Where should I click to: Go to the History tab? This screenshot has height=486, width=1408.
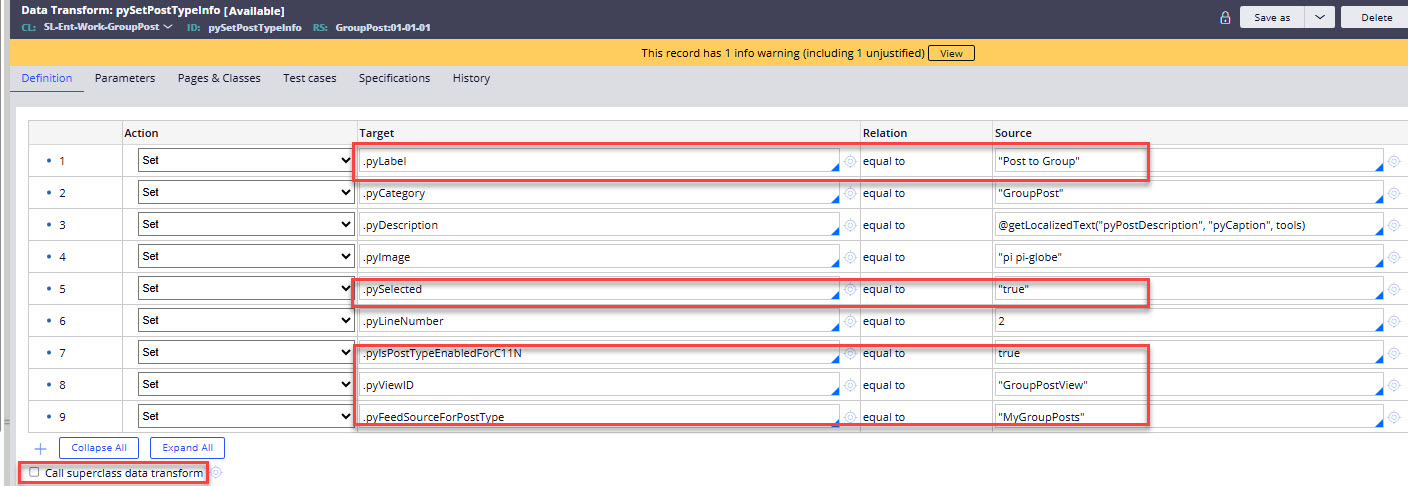click(x=471, y=78)
